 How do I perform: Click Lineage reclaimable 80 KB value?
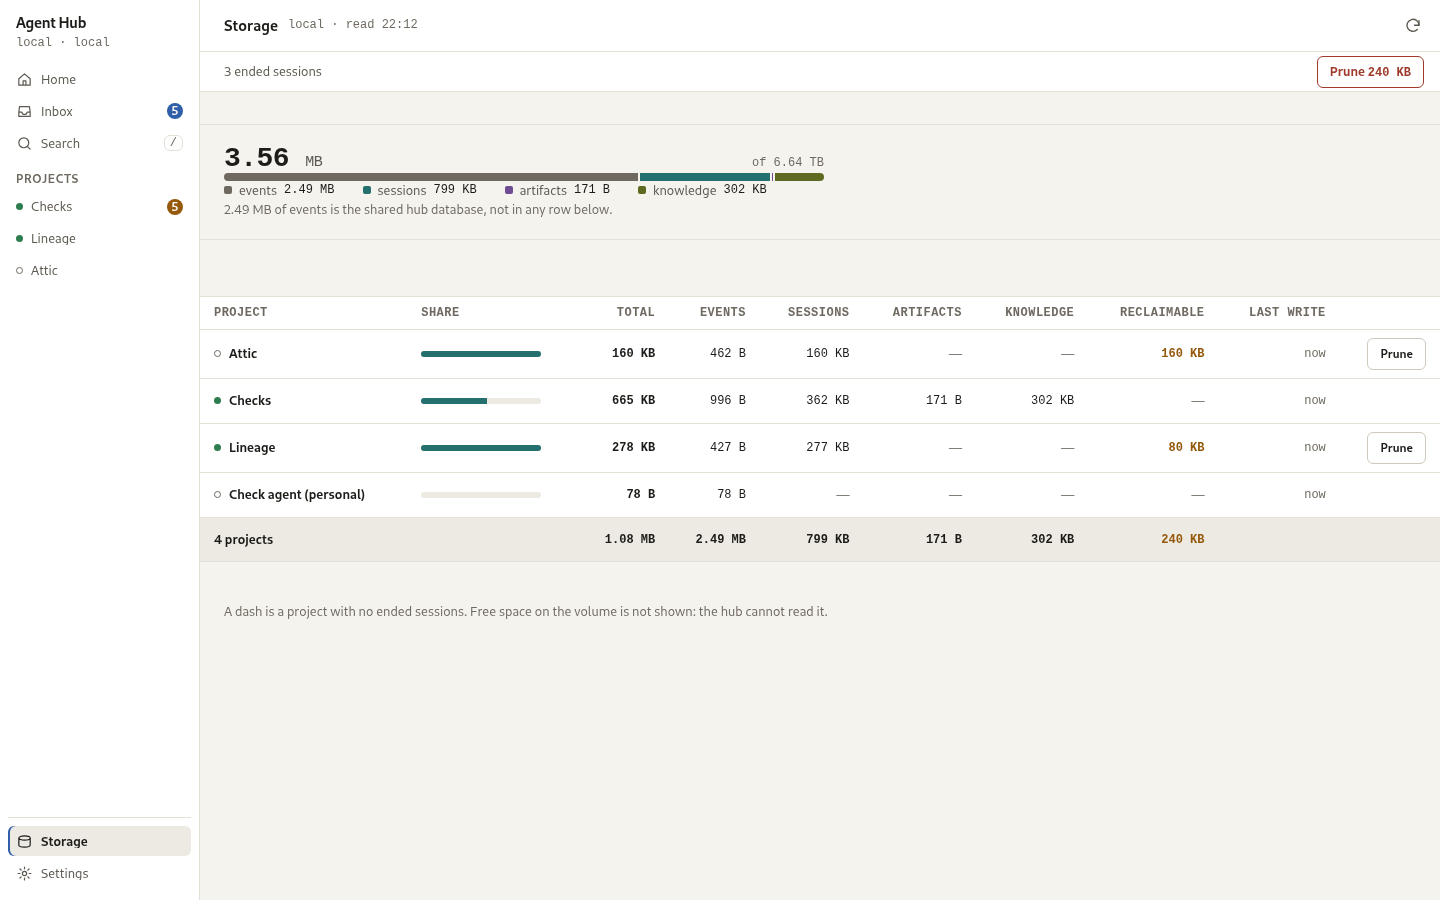coord(1186,448)
